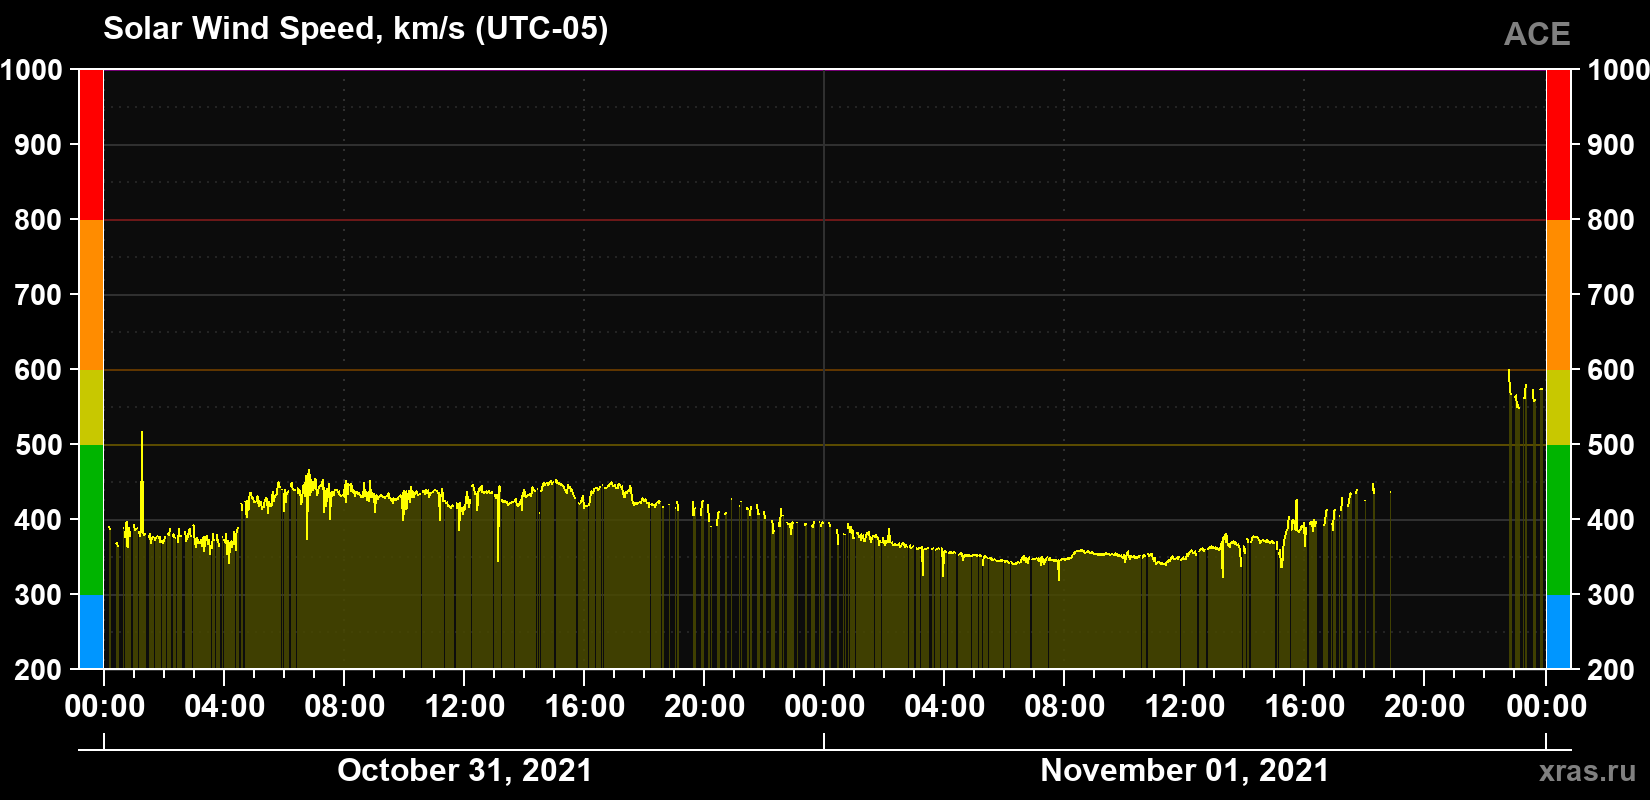
Task: Click the olive-yellow band on right scale
Action: (1558, 407)
